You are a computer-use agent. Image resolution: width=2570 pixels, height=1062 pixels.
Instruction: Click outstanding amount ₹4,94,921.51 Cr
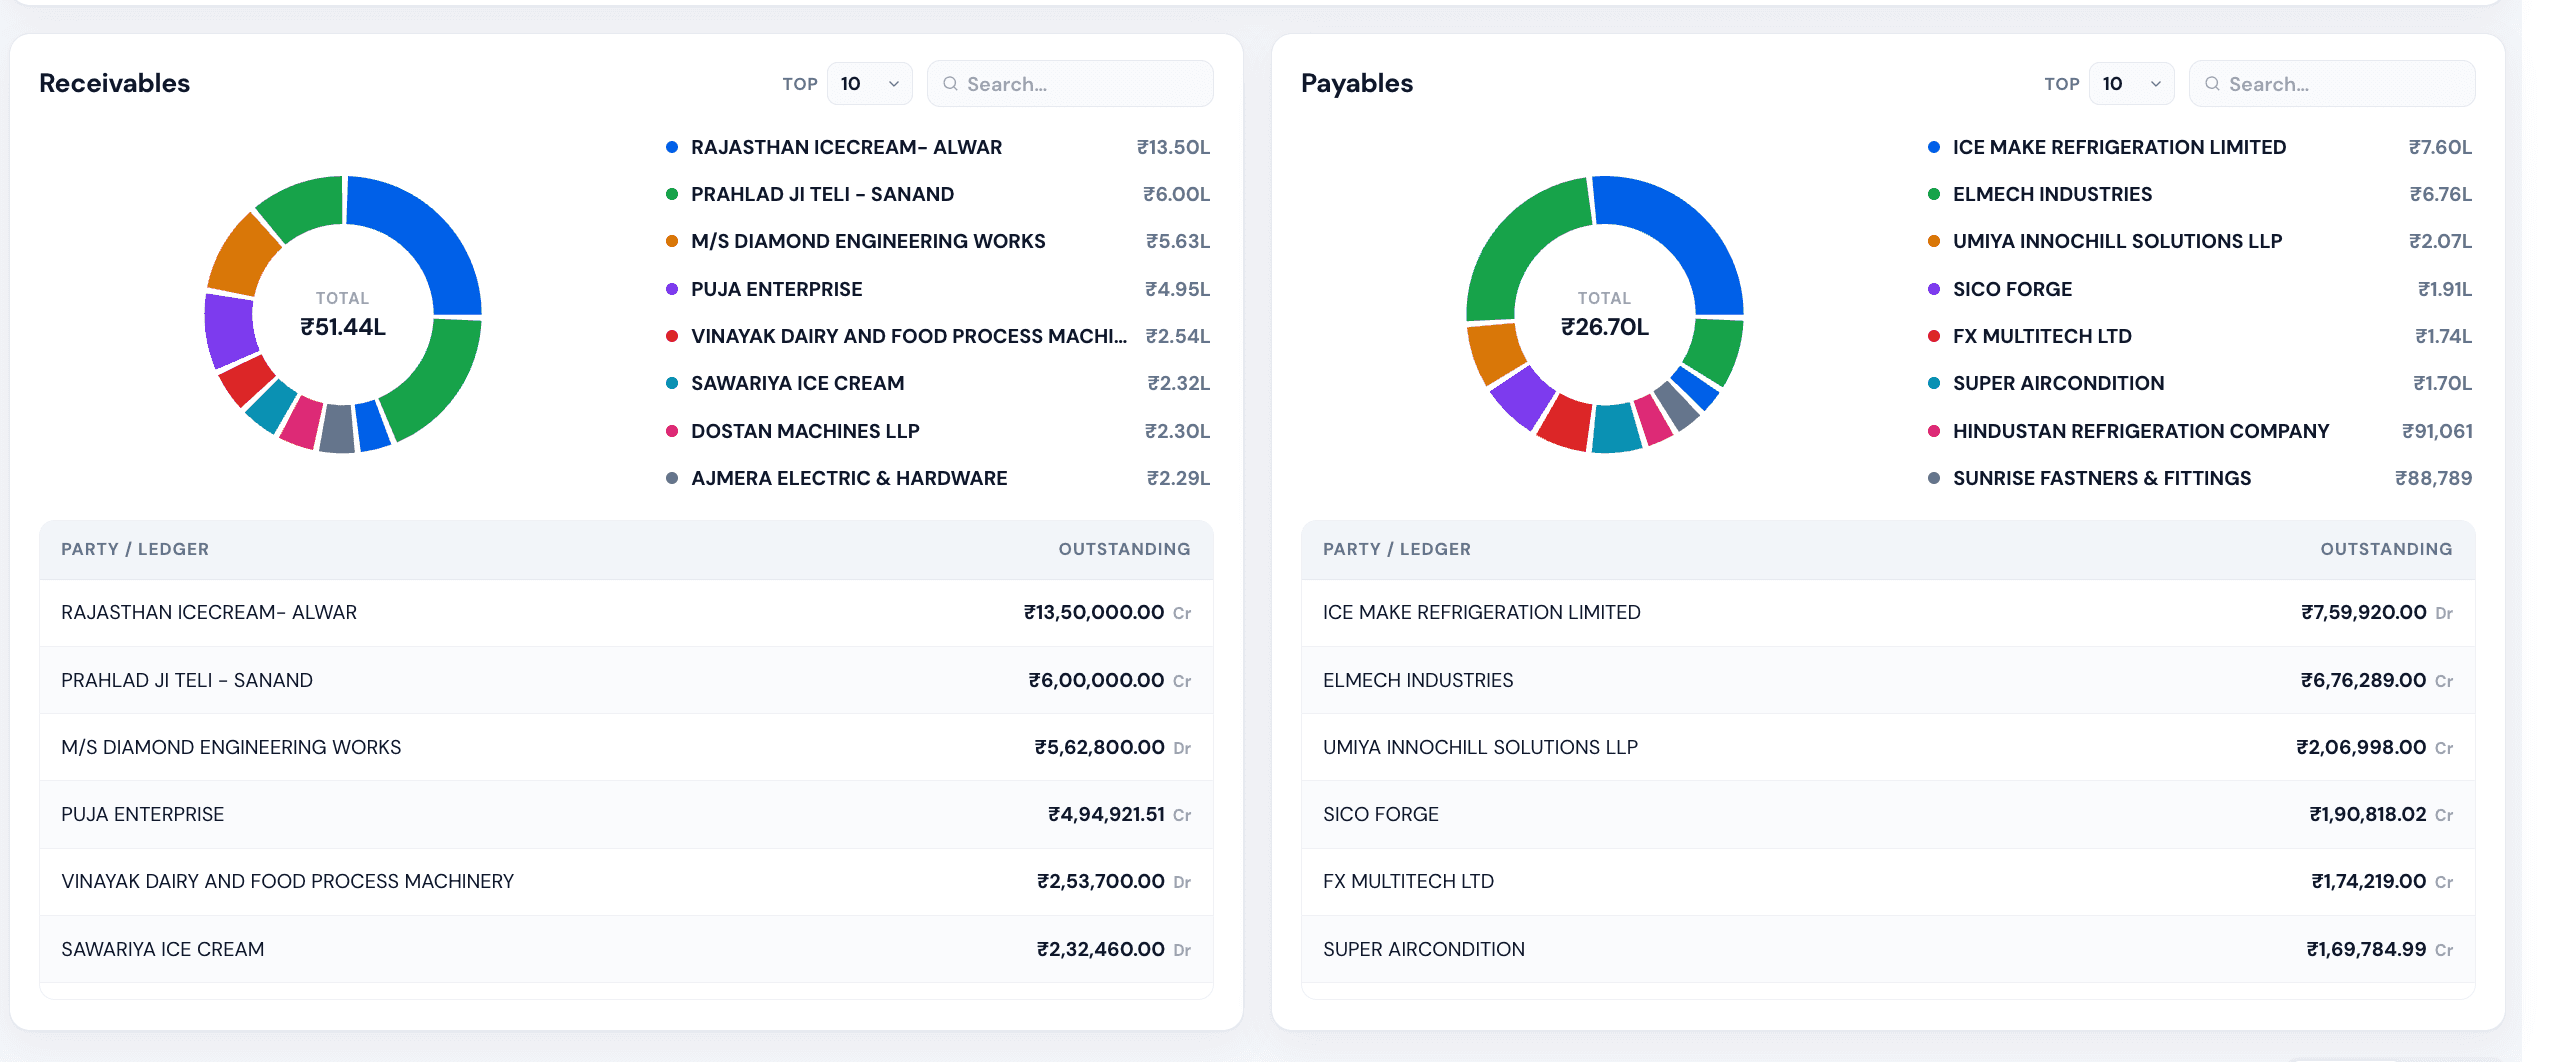pyautogui.click(x=1119, y=814)
